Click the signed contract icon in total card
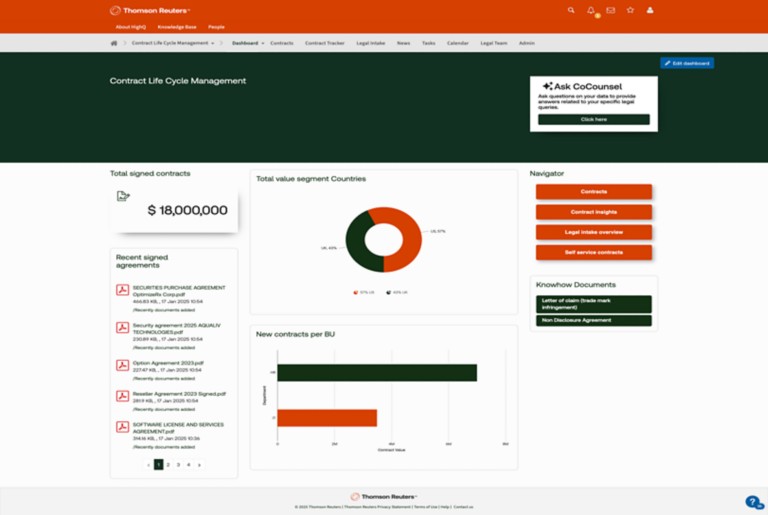This screenshot has height=515, width=768. 123,196
